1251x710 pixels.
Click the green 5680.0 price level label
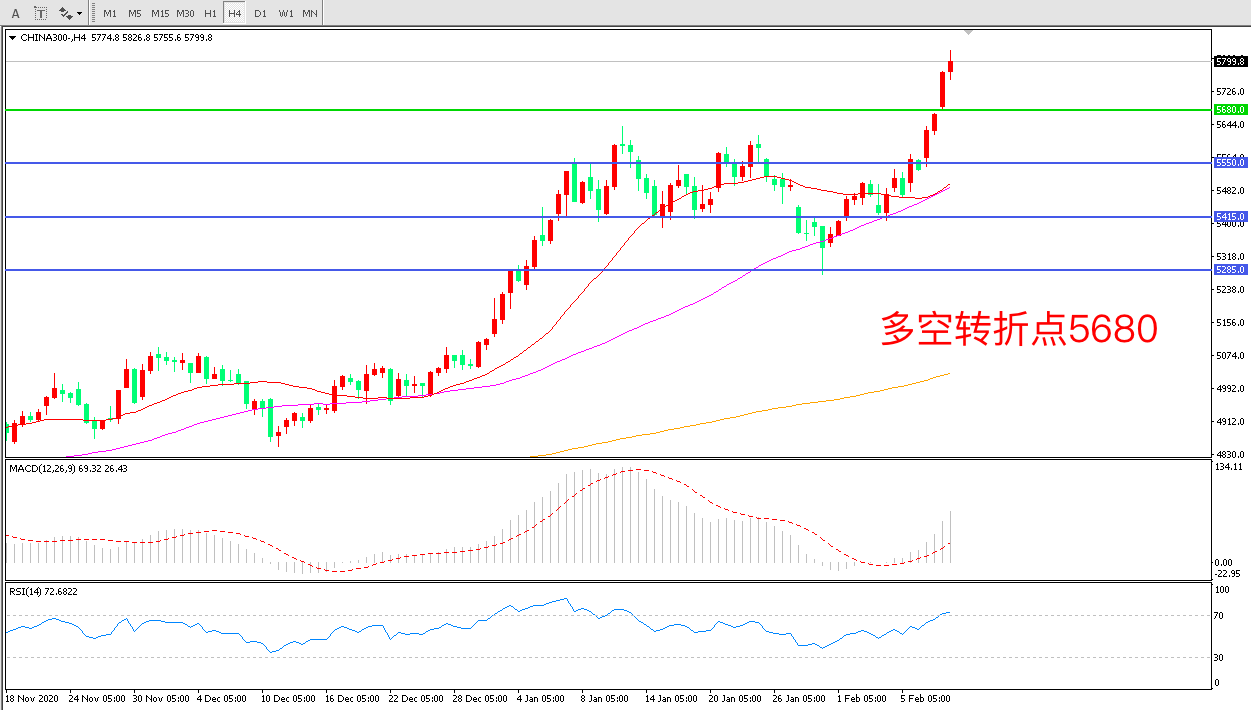(x=1229, y=109)
